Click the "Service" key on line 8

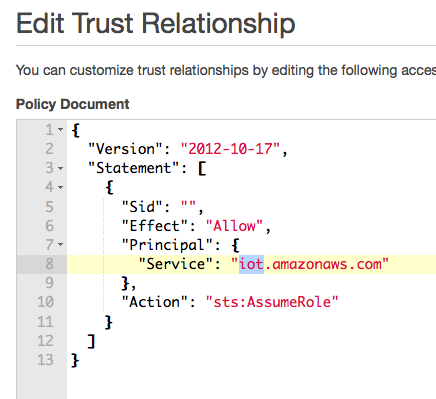[x=176, y=264]
